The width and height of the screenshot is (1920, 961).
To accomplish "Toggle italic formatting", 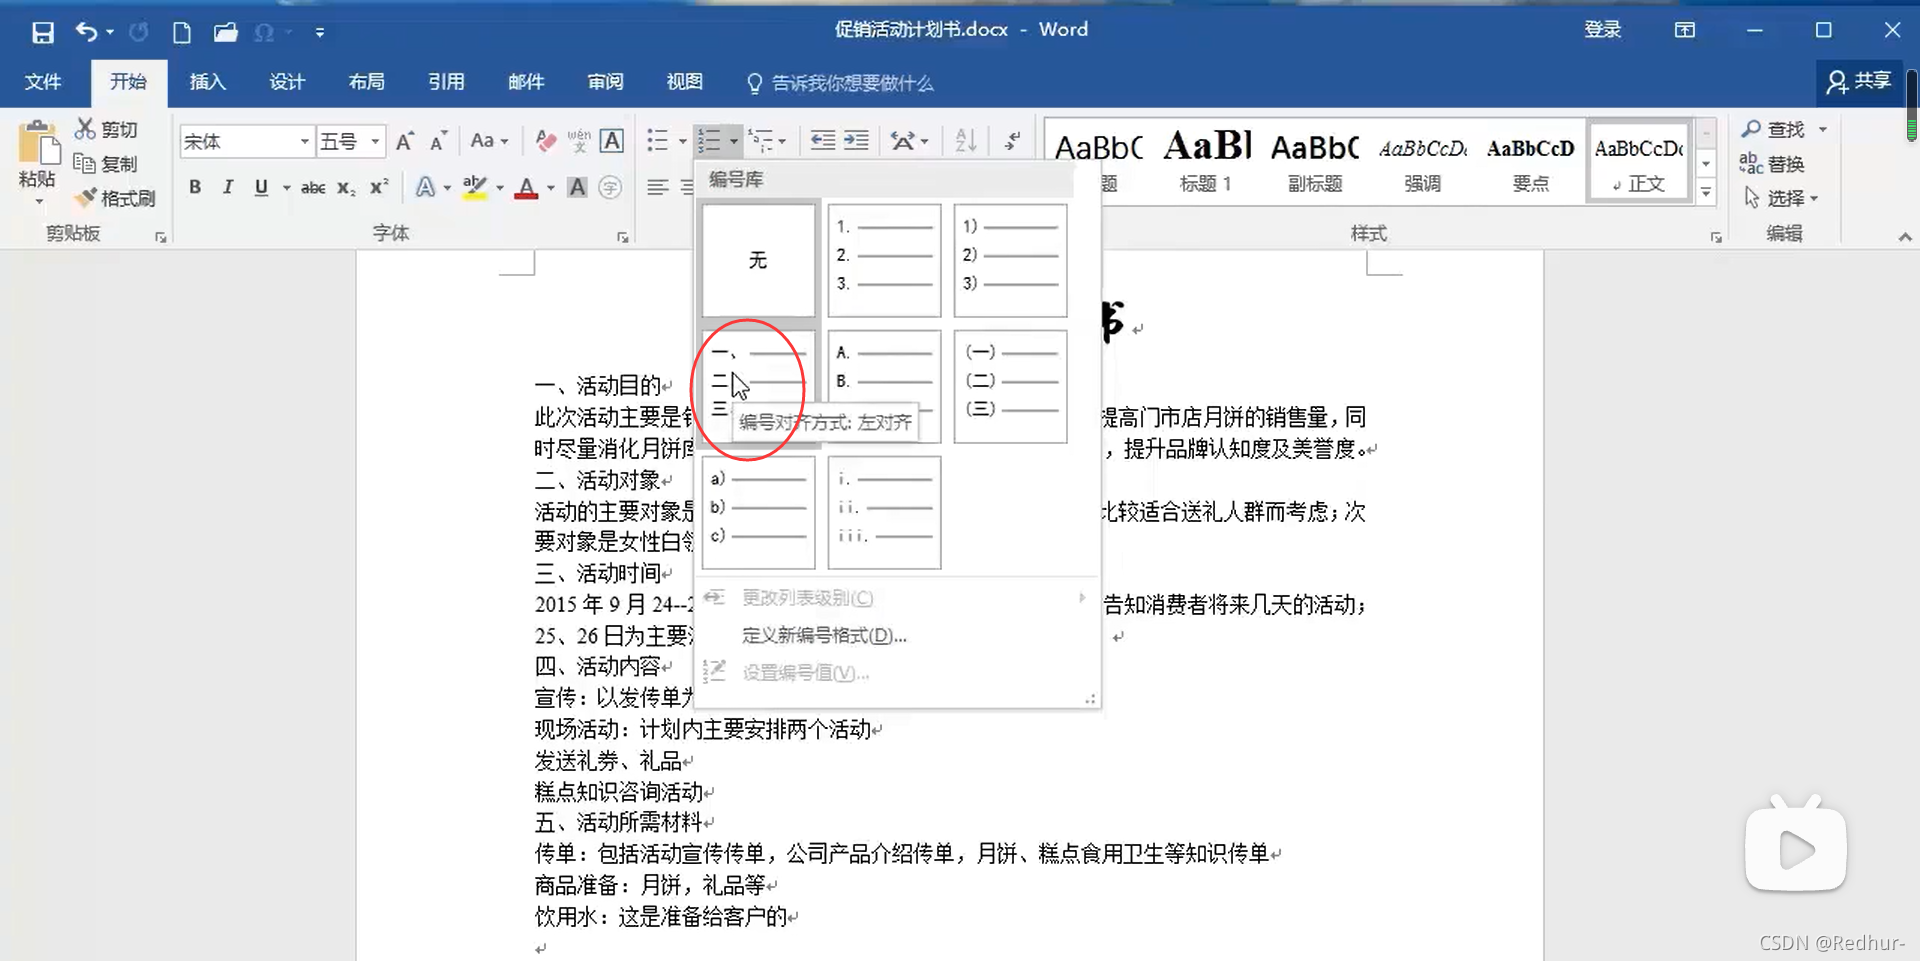I will (227, 187).
